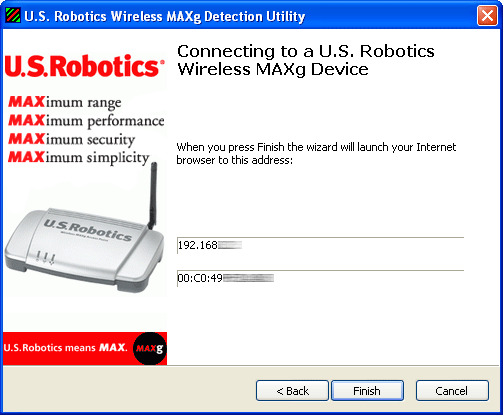Click the router's front LED indicators
Screen dimensions: 503x415
[45, 258]
